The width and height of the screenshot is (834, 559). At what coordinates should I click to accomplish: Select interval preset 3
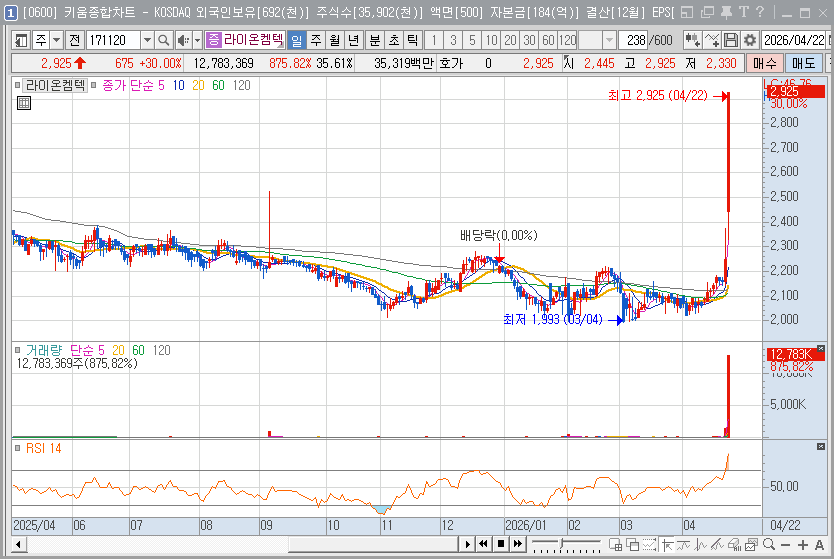(453, 40)
